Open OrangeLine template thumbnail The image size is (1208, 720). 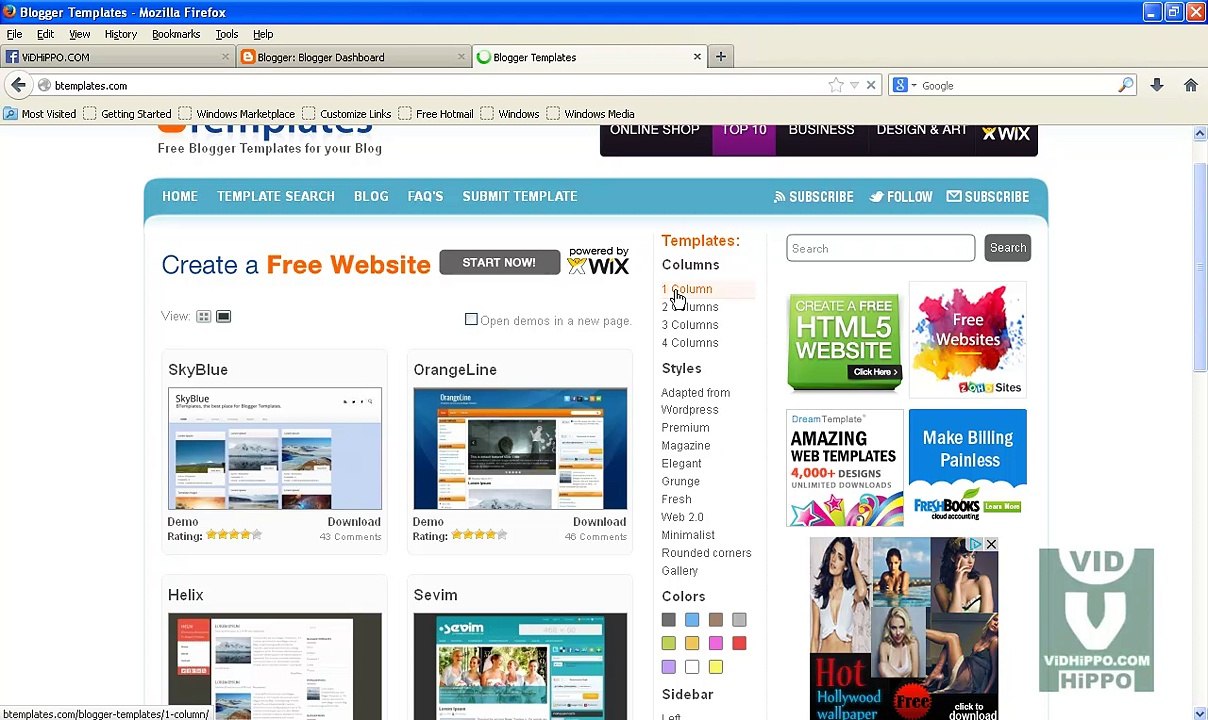[x=520, y=449]
